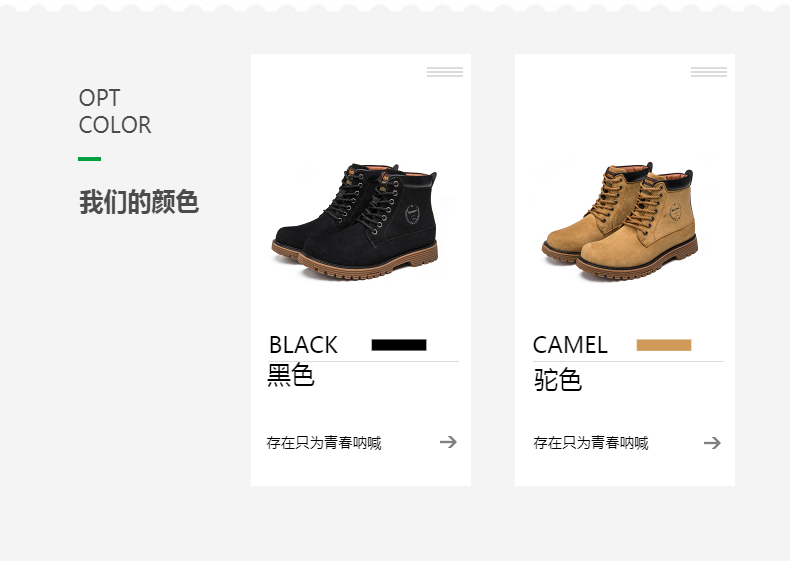
Task: Click the 我们的颜色 title text
Action: 139,202
